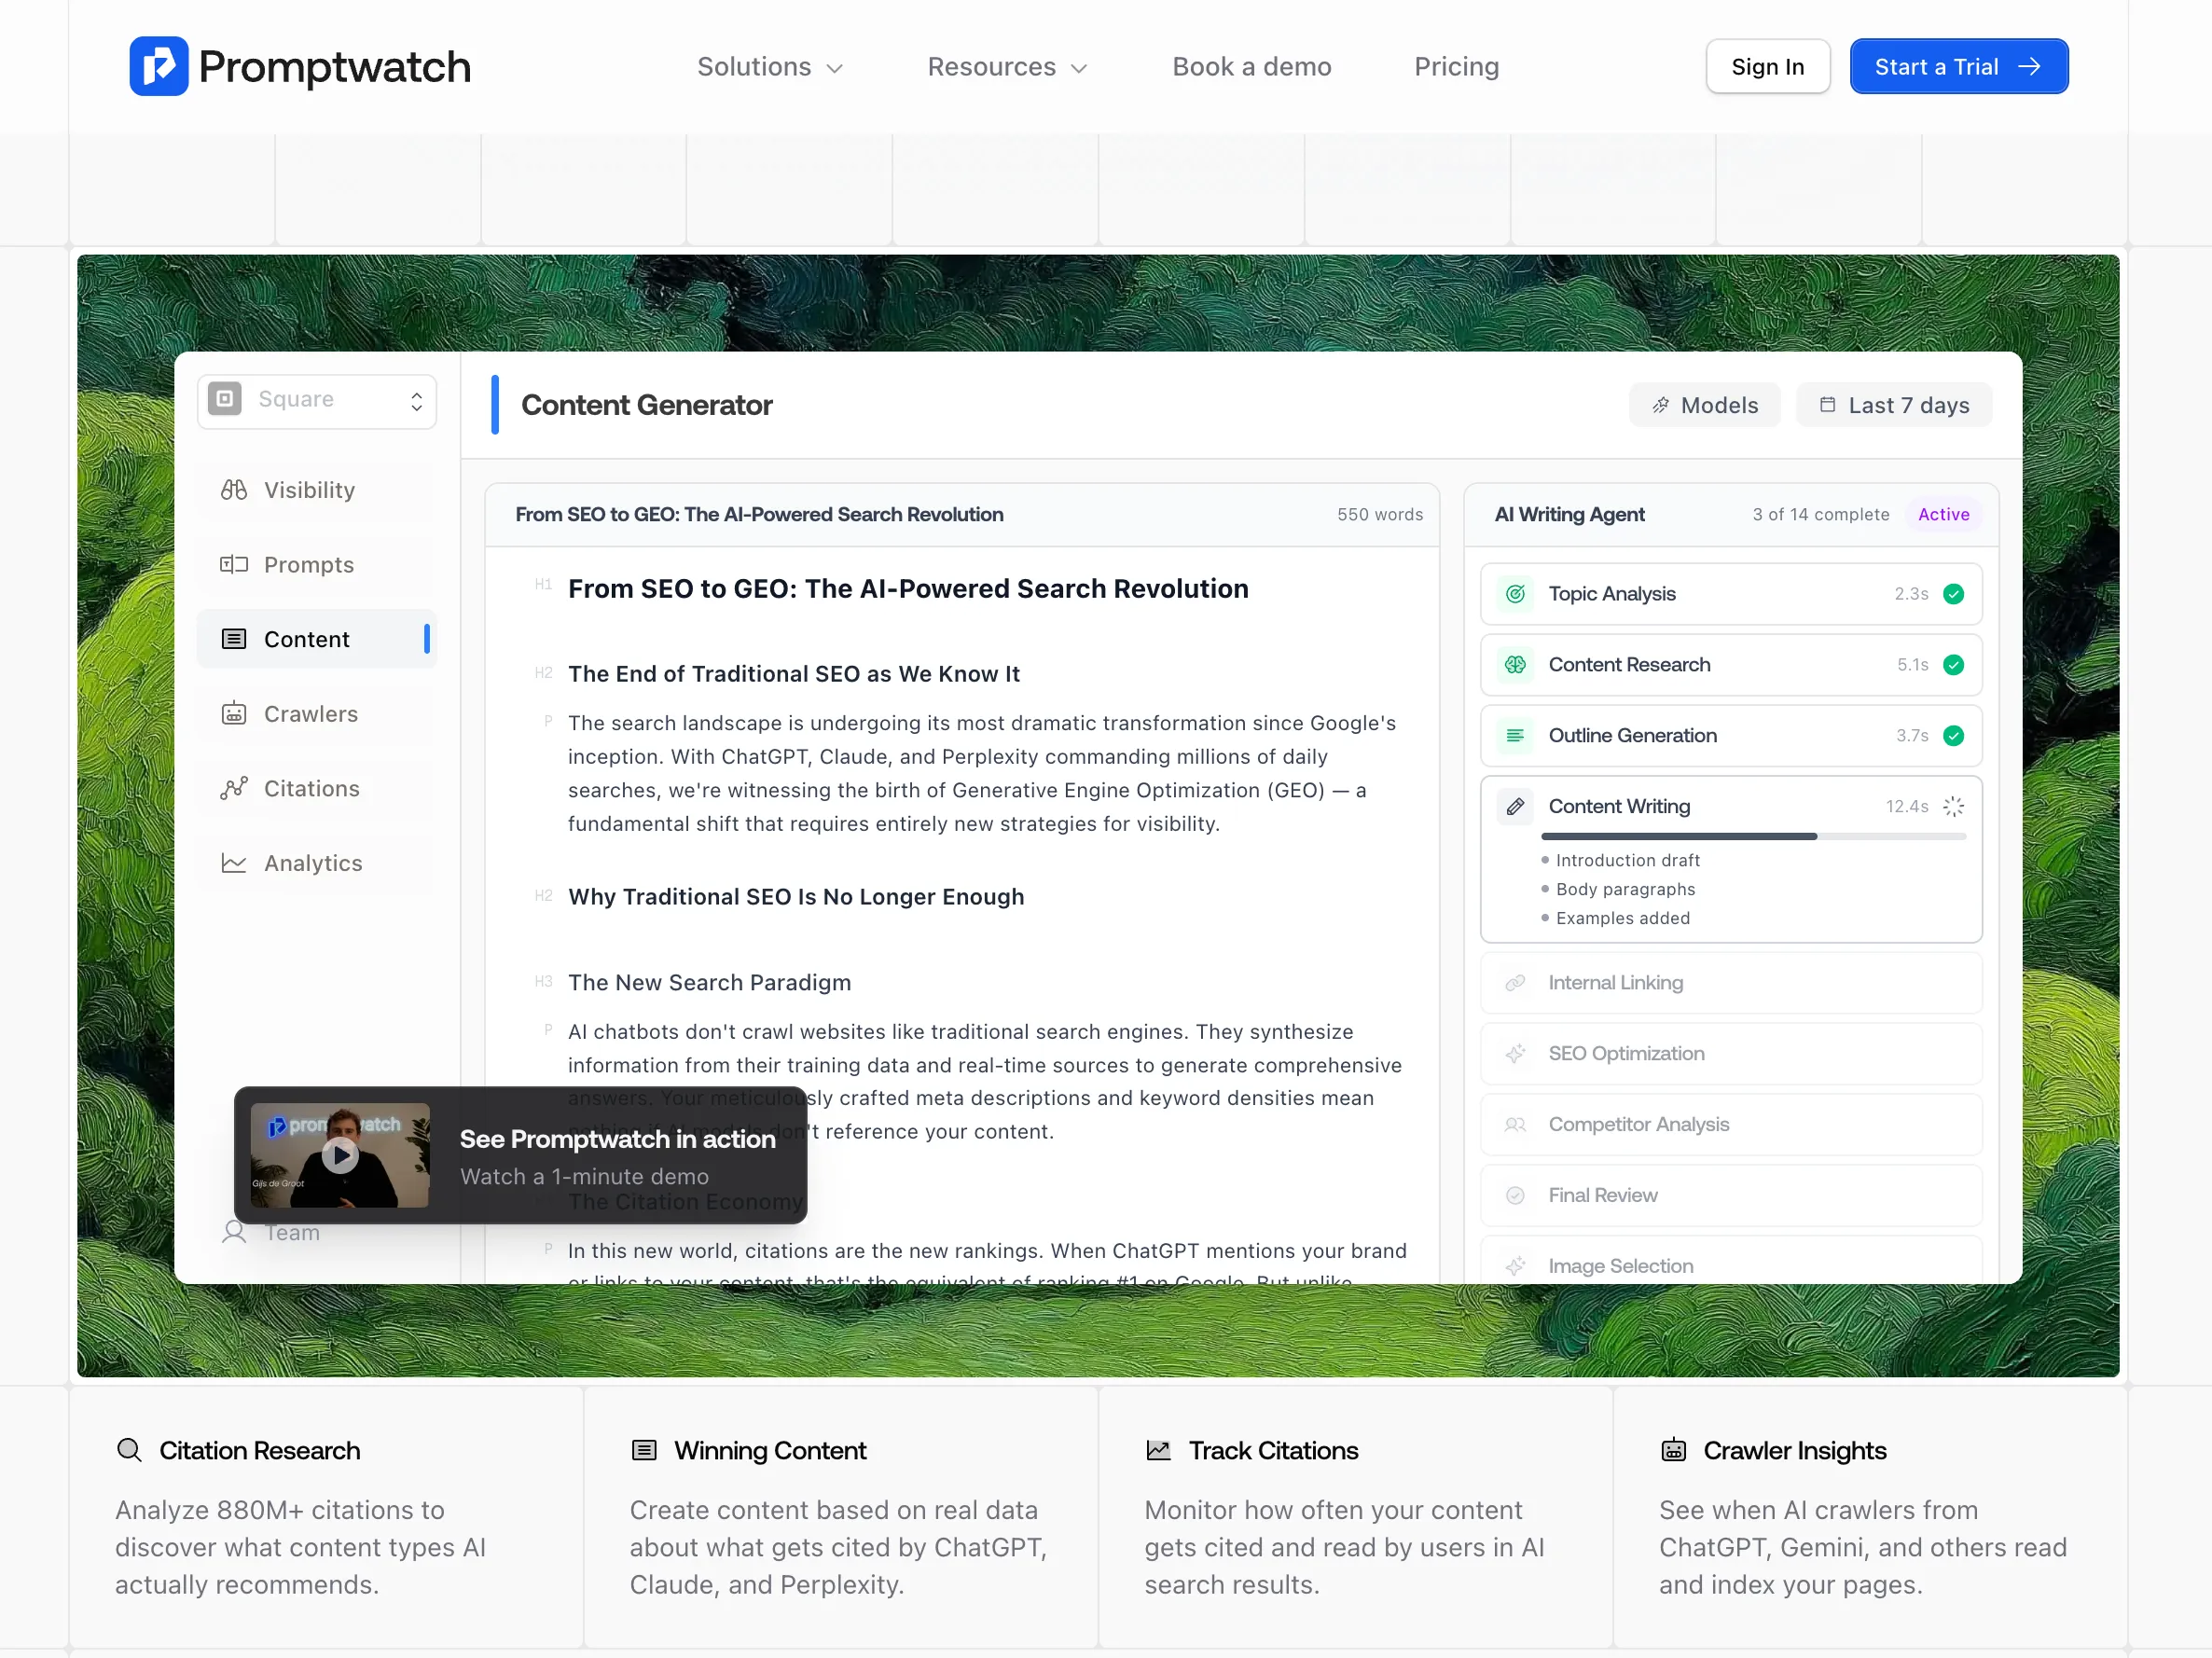The width and height of the screenshot is (2212, 1658).
Task: Open the Pricing page
Action: 1456,67
